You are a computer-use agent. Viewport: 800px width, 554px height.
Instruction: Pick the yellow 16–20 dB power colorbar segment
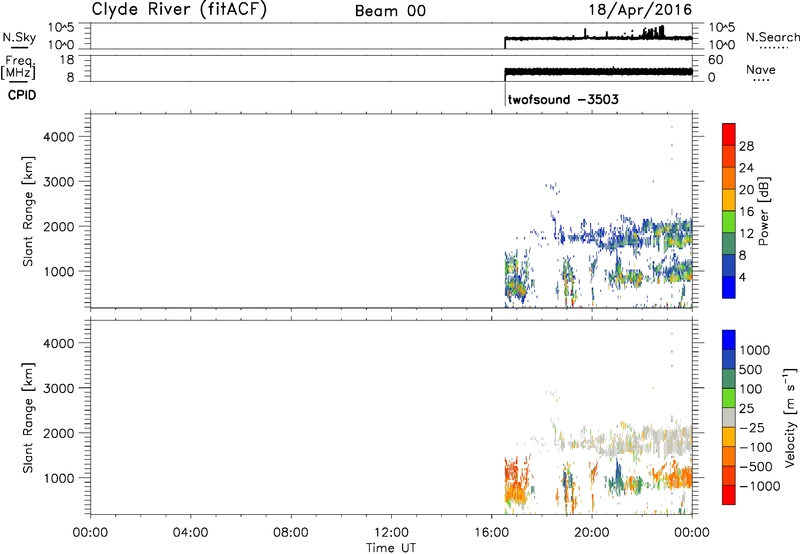click(729, 199)
